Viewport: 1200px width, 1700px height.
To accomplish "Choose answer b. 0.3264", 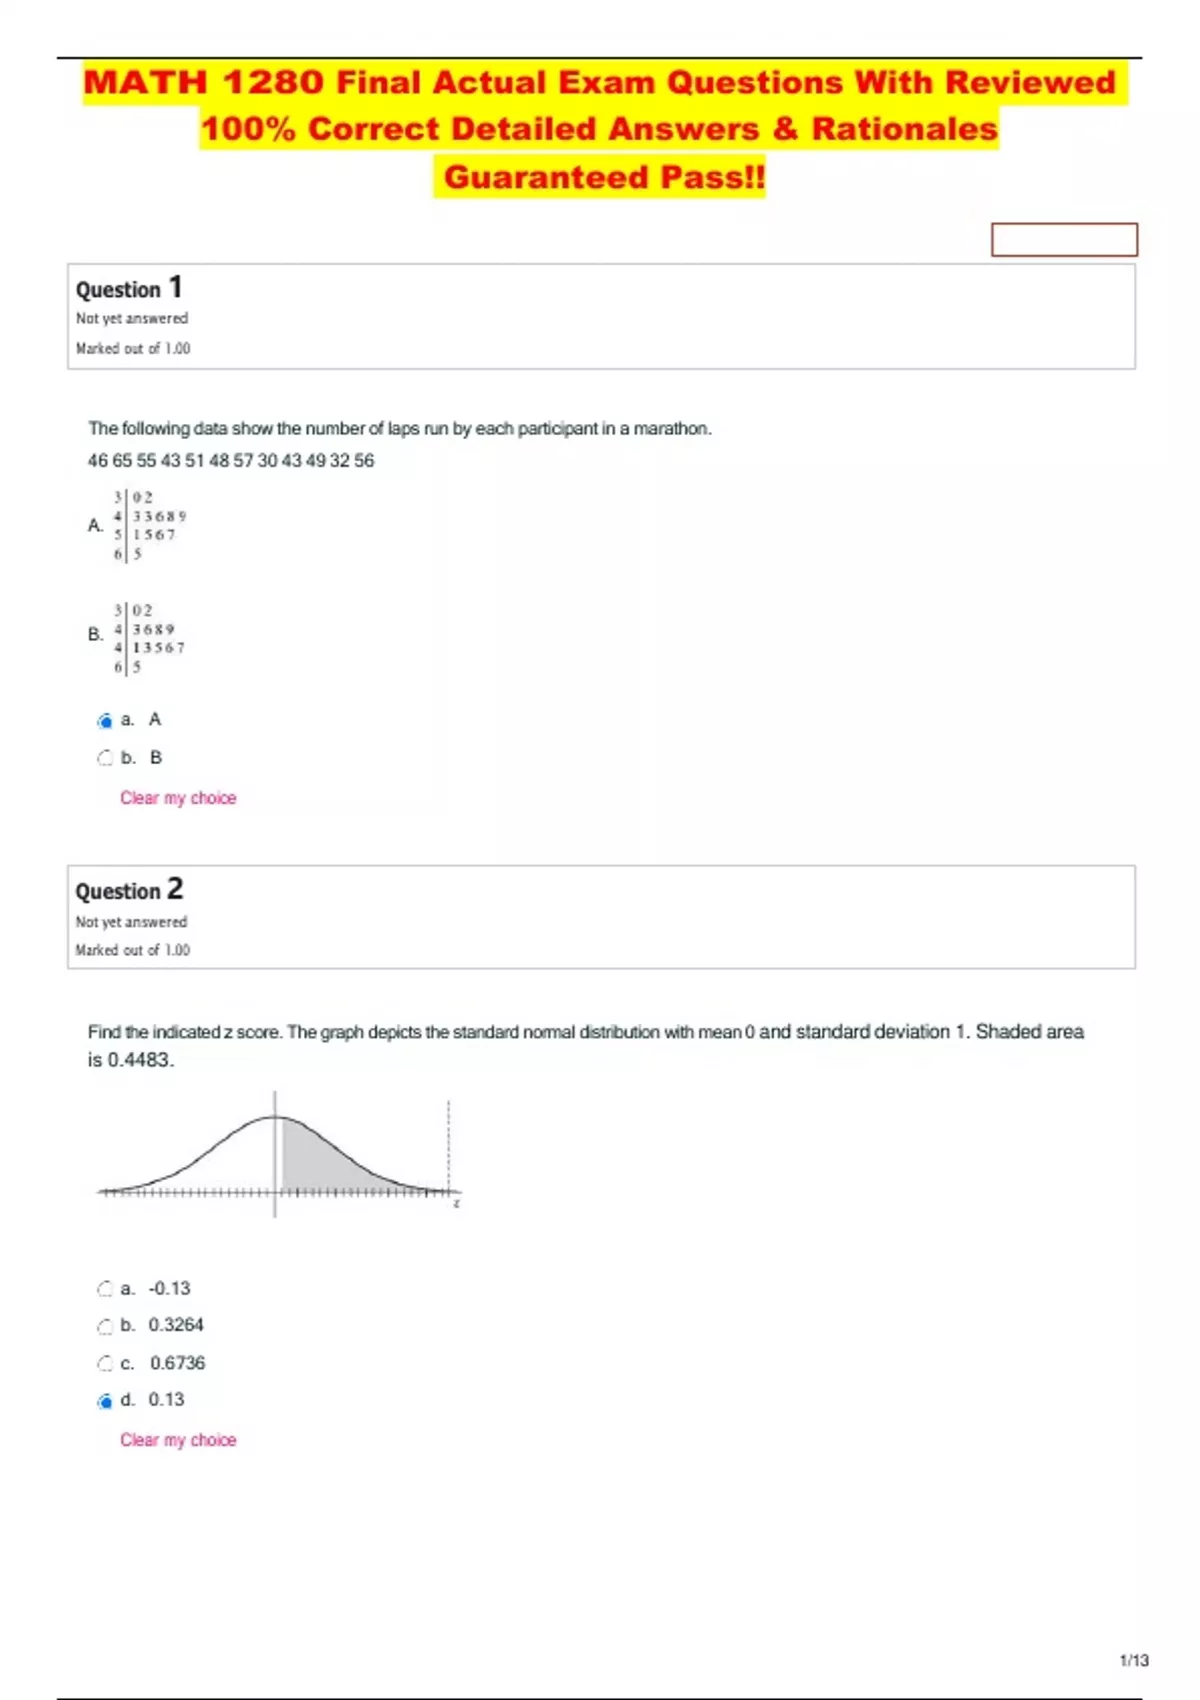I will tap(104, 1325).
